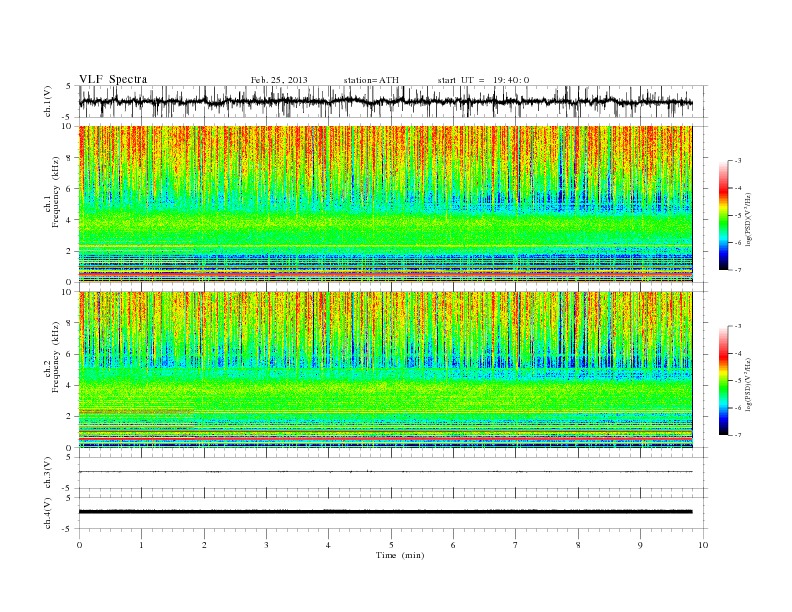Select the "start UT = 19:40:0" text
Screen dimensions: 792x612
pos(483,80)
